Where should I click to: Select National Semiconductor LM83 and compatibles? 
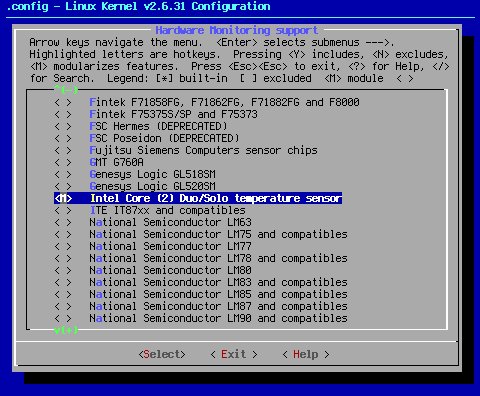point(218,282)
